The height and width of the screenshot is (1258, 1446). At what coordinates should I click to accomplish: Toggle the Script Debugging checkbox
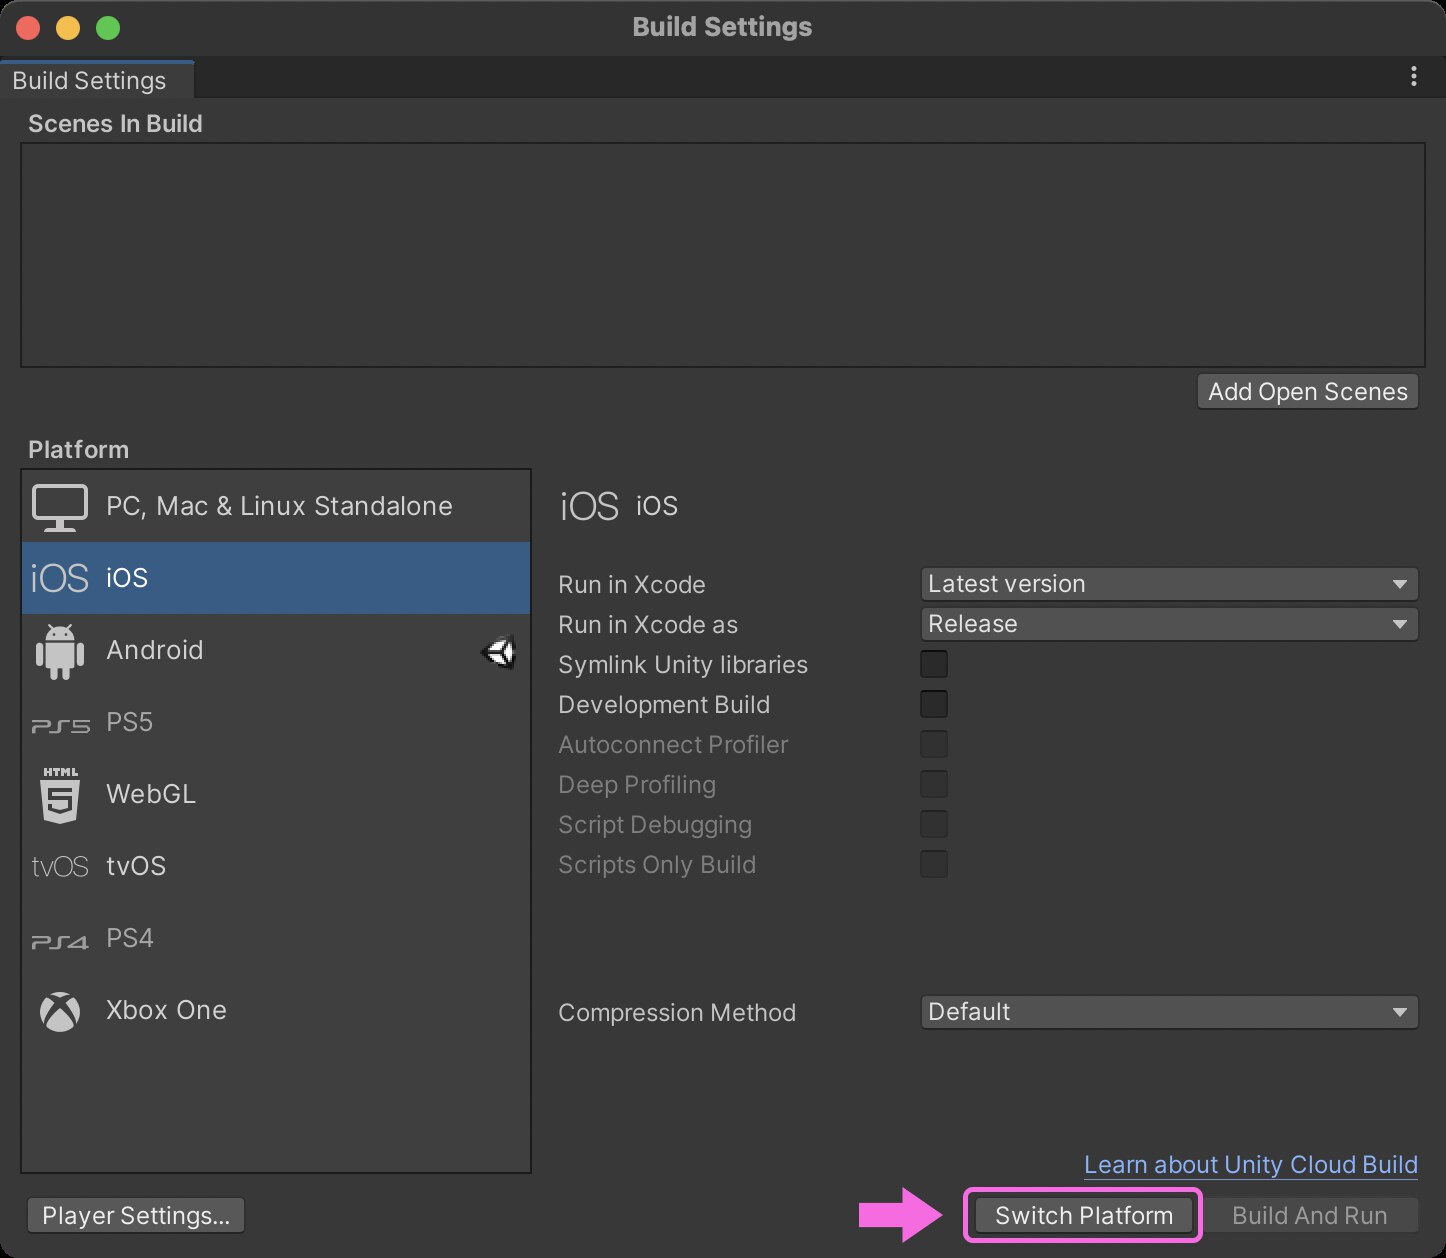[934, 824]
